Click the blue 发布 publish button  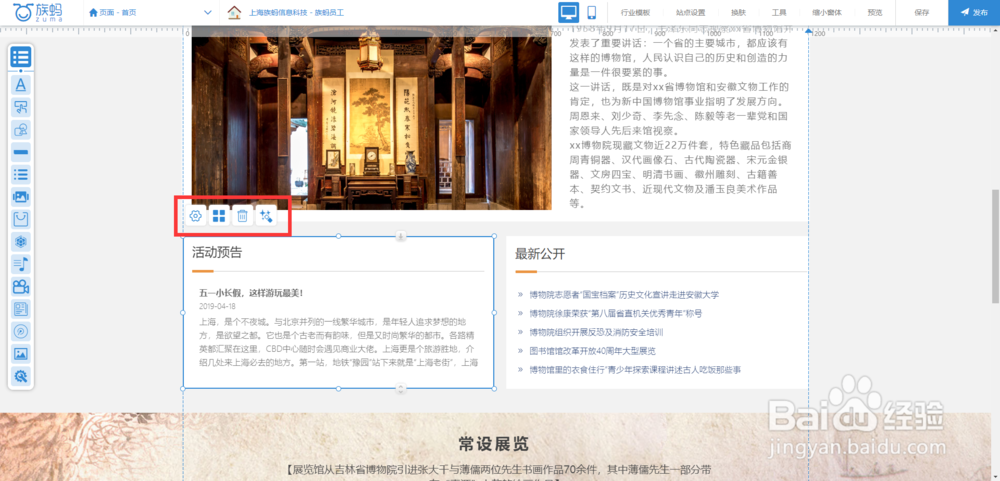pyautogui.click(x=974, y=12)
